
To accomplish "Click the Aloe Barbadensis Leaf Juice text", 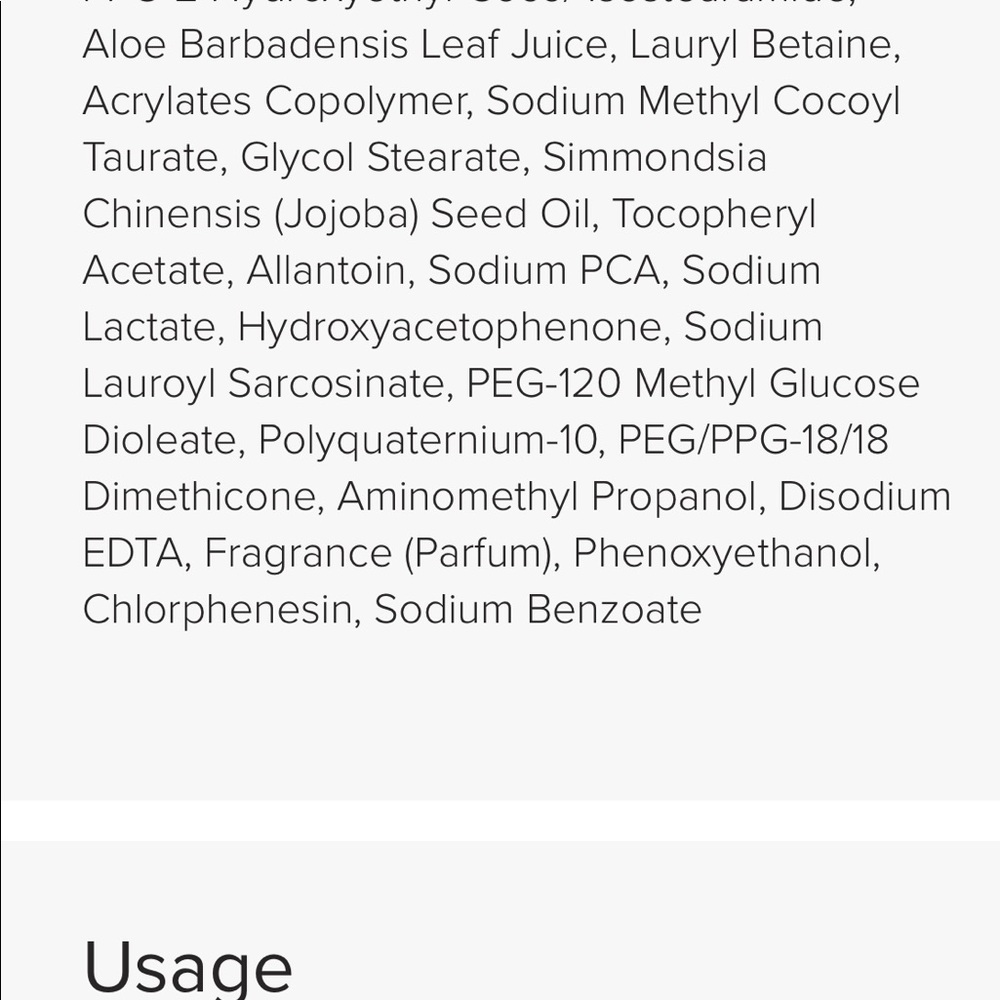I will coord(345,45).
